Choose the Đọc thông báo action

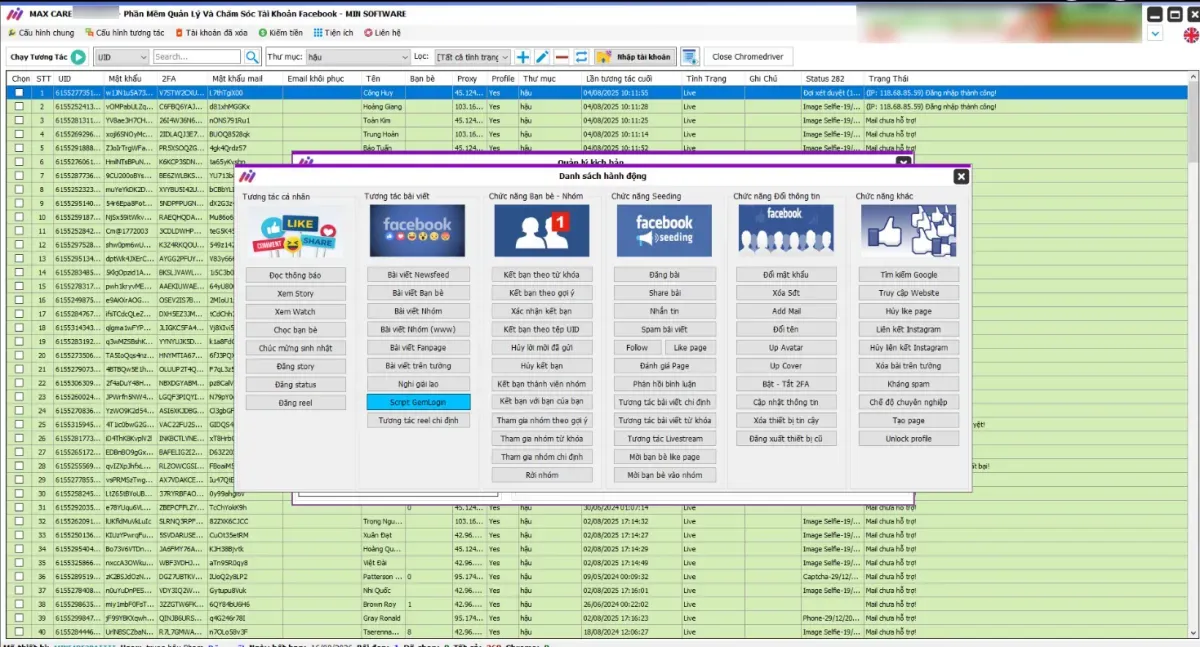coord(295,275)
